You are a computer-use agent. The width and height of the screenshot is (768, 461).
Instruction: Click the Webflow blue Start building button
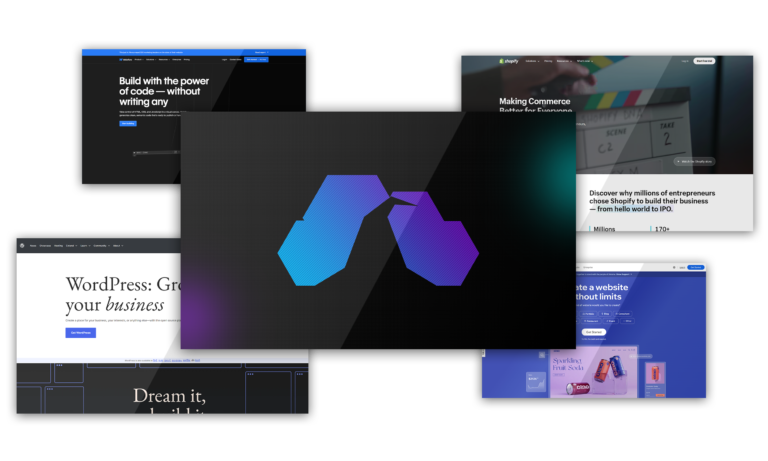(x=128, y=123)
